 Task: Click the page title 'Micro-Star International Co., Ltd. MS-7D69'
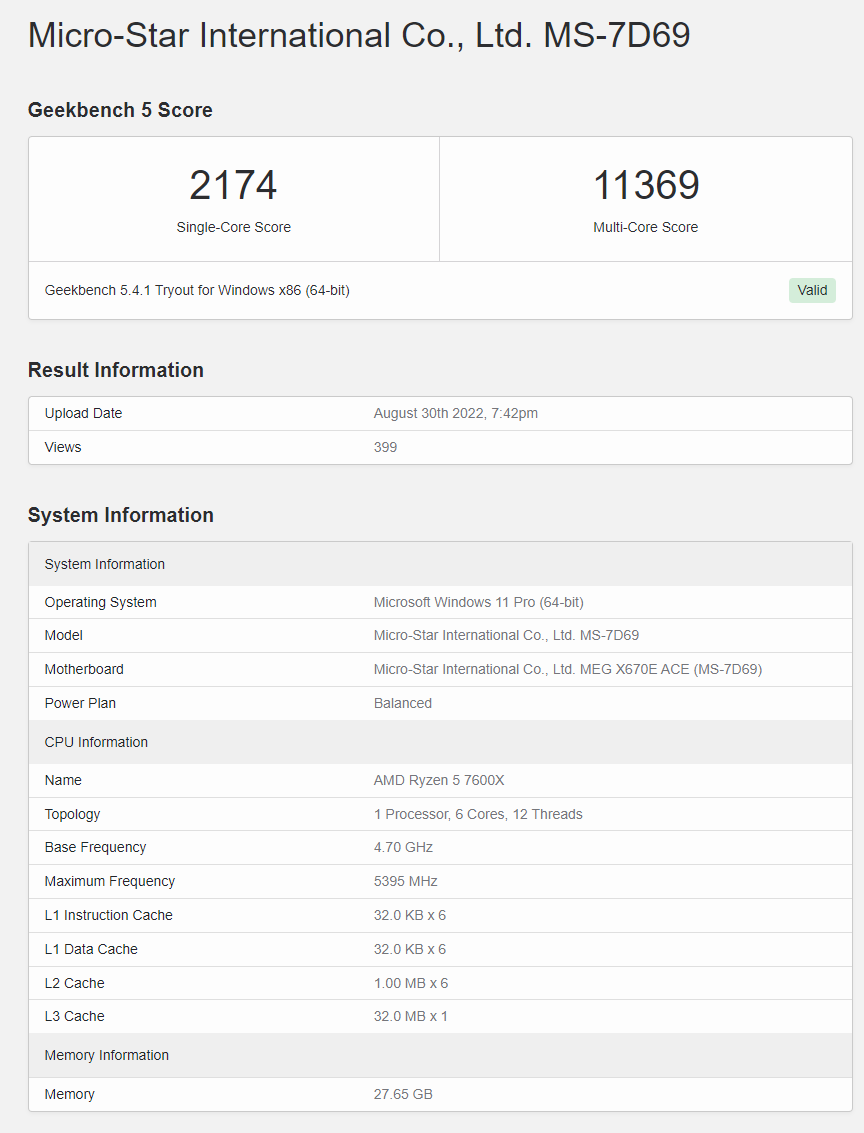pyautogui.click(x=359, y=35)
